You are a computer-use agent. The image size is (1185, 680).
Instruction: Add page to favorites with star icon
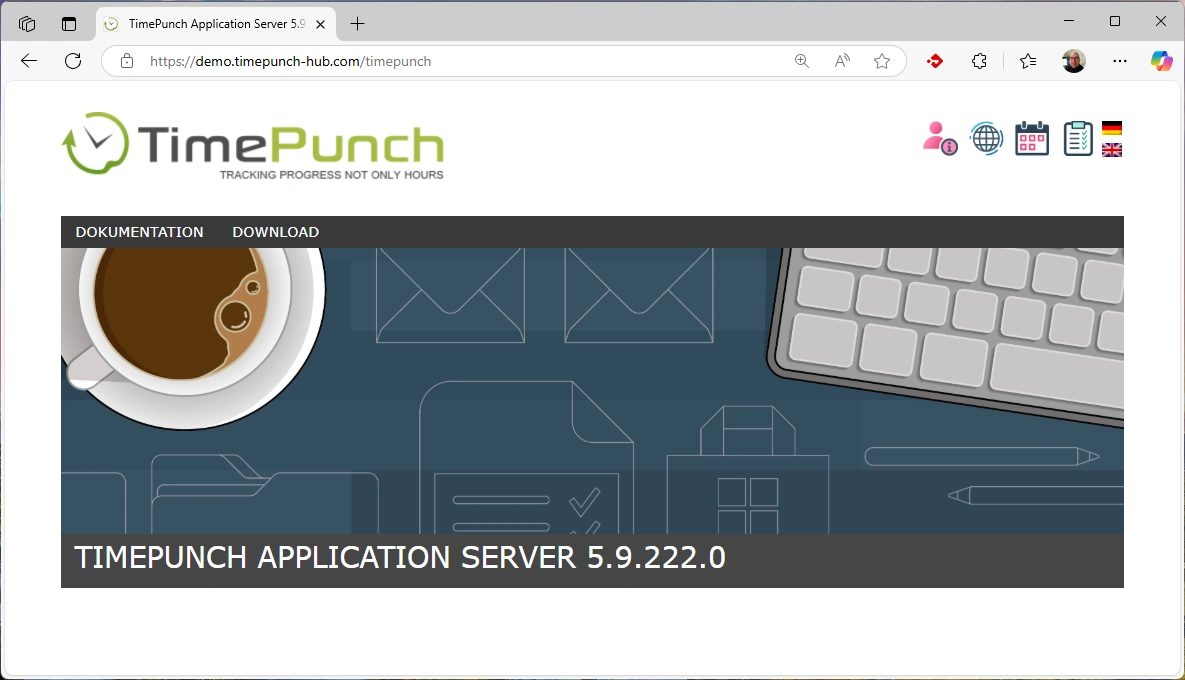882,61
